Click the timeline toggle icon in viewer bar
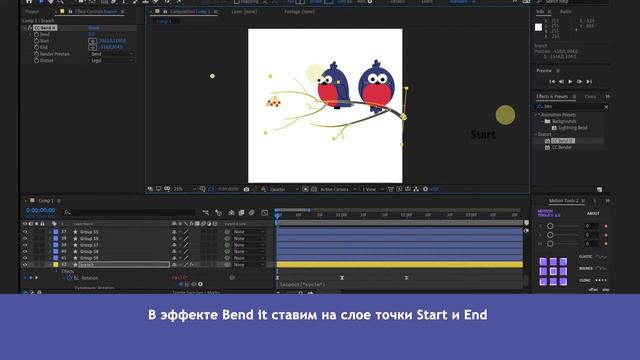This screenshot has width=640, height=360. pyautogui.click(x=407, y=189)
